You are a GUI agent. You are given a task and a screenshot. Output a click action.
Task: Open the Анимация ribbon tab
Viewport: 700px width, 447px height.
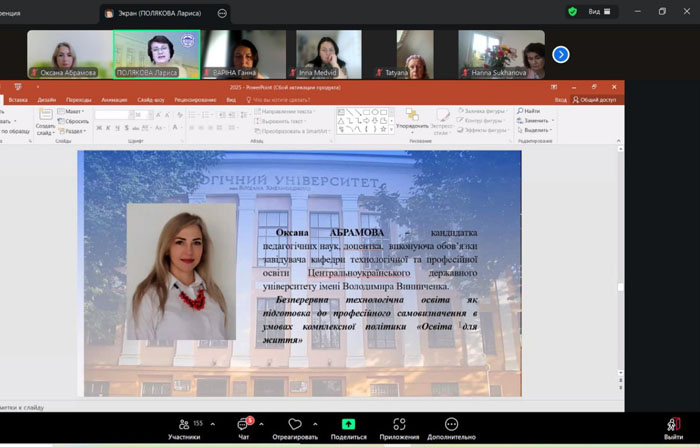tap(114, 100)
